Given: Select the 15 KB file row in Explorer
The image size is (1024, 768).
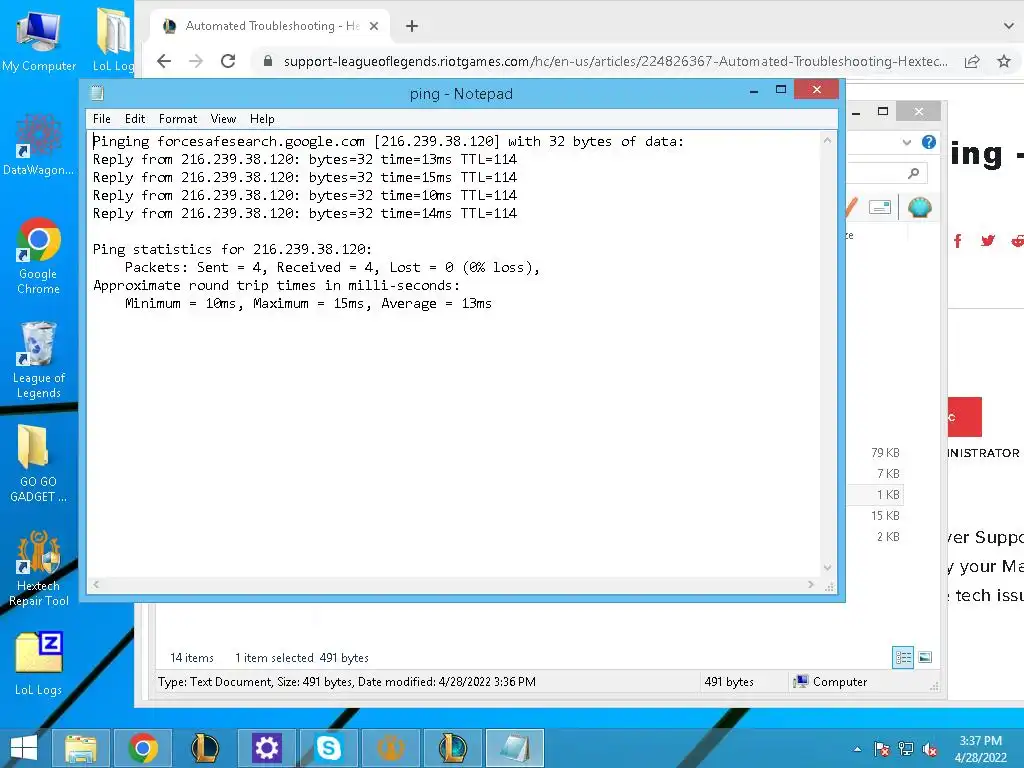Looking at the screenshot, I should [x=874, y=515].
